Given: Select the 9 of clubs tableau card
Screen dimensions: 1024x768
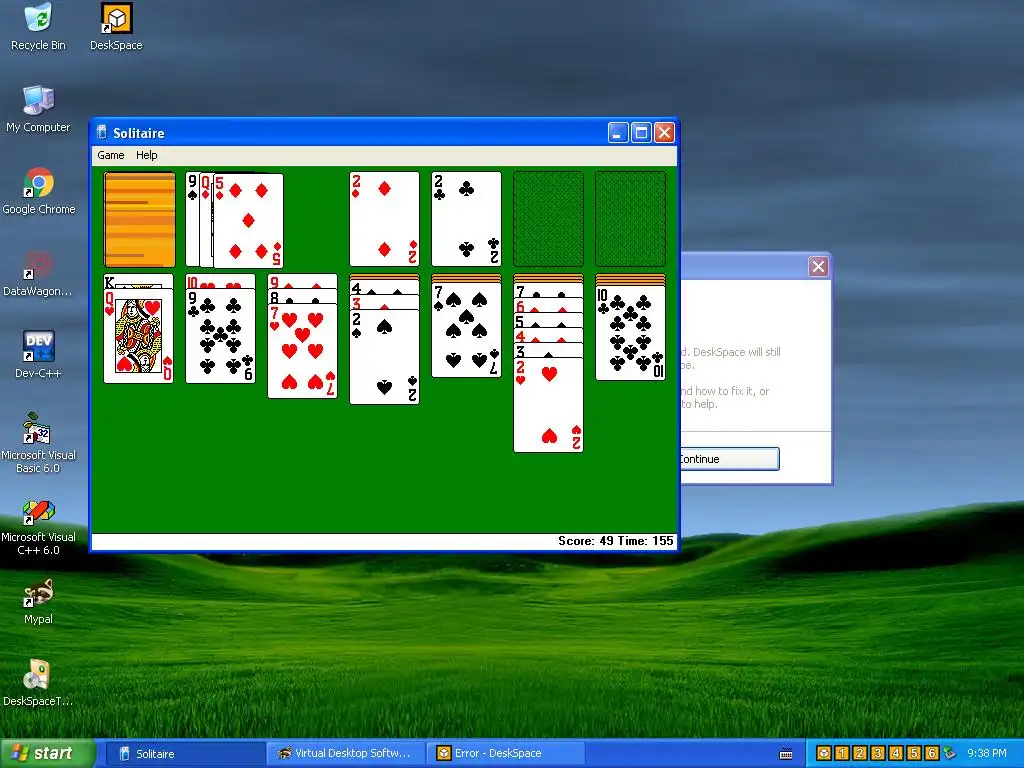Looking at the screenshot, I should pyautogui.click(x=221, y=336).
